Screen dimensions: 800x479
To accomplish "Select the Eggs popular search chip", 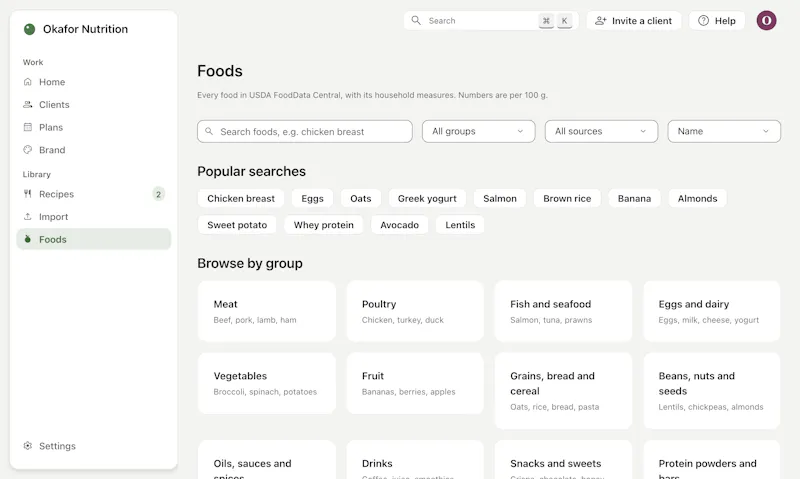I will coord(312,198).
